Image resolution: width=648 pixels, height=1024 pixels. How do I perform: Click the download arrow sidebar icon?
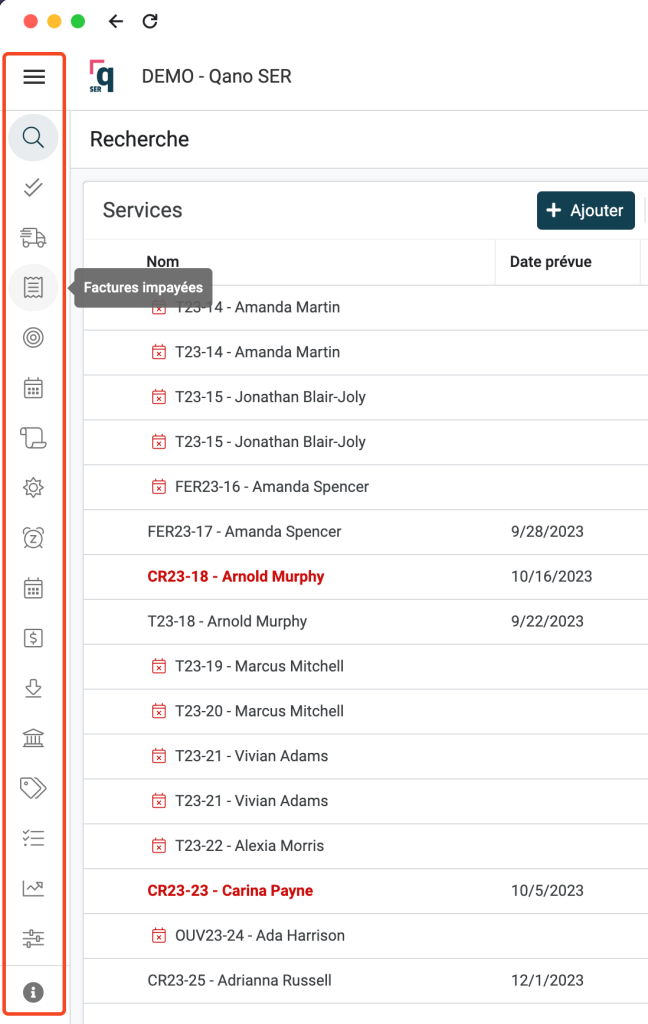[x=33, y=688]
